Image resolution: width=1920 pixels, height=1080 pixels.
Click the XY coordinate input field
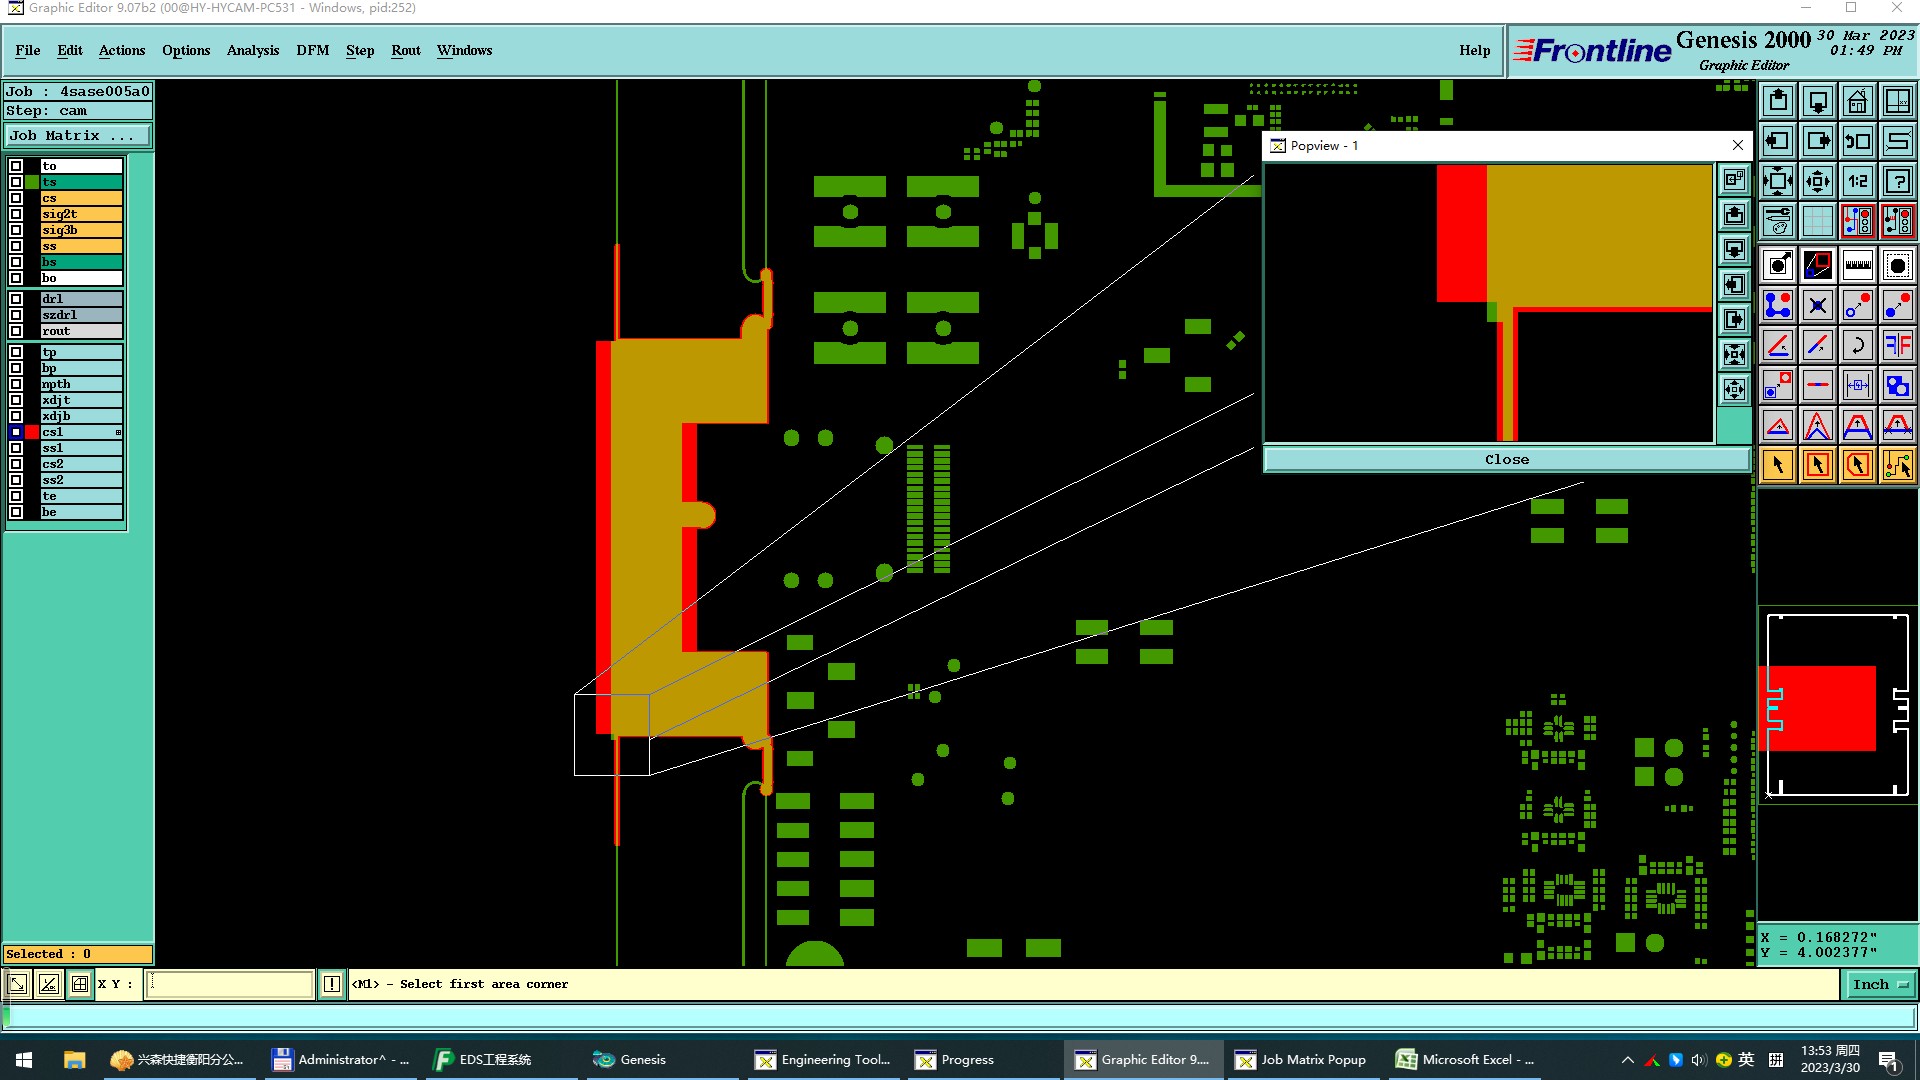pyautogui.click(x=230, y=984)
